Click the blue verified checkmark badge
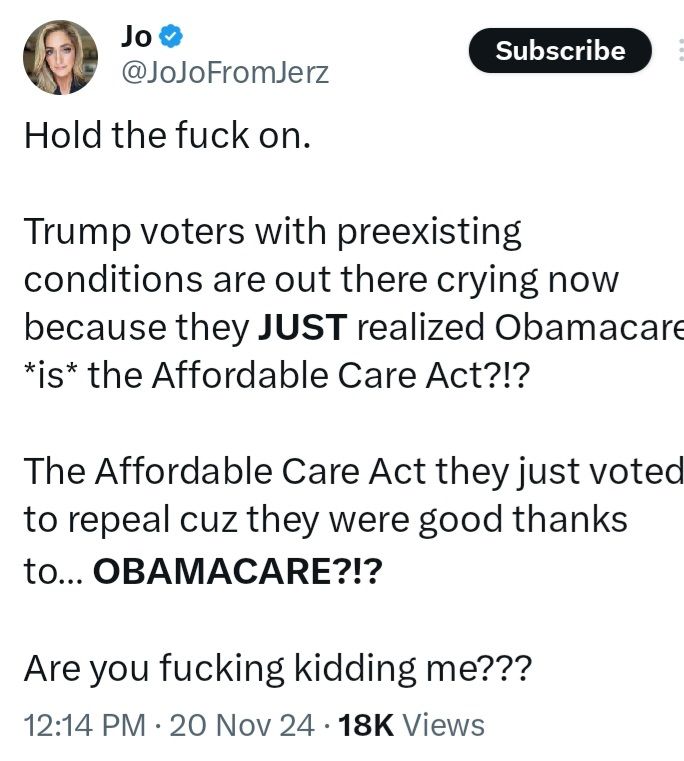The image size is (684, 761). (170, 37)
